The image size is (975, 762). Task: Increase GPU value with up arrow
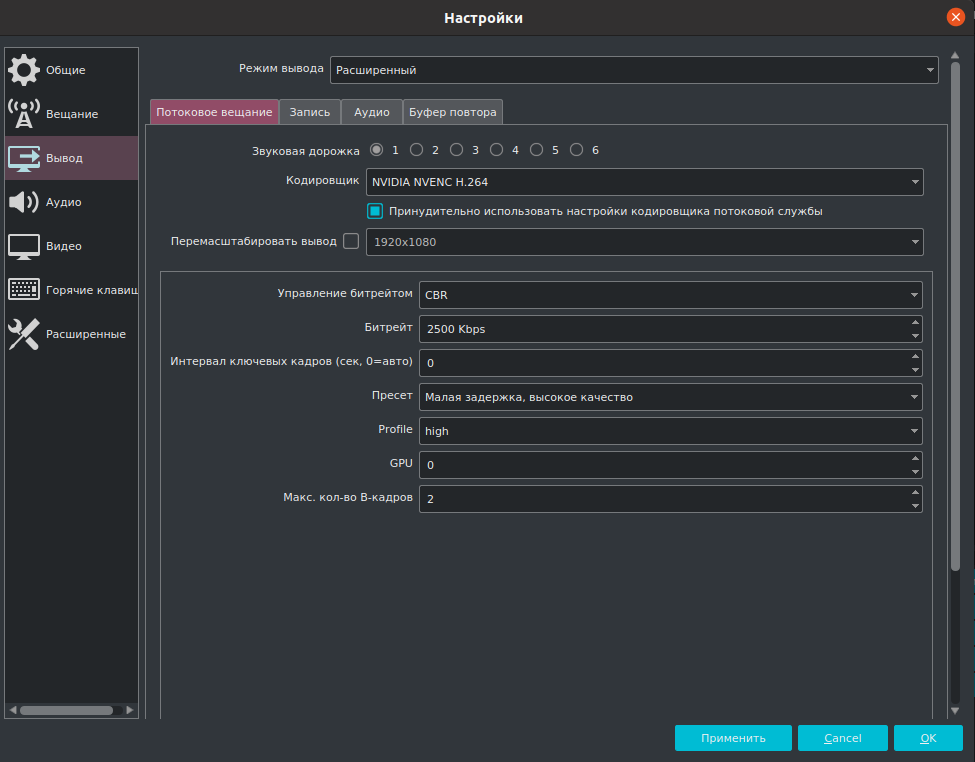(x=915, y=458)
